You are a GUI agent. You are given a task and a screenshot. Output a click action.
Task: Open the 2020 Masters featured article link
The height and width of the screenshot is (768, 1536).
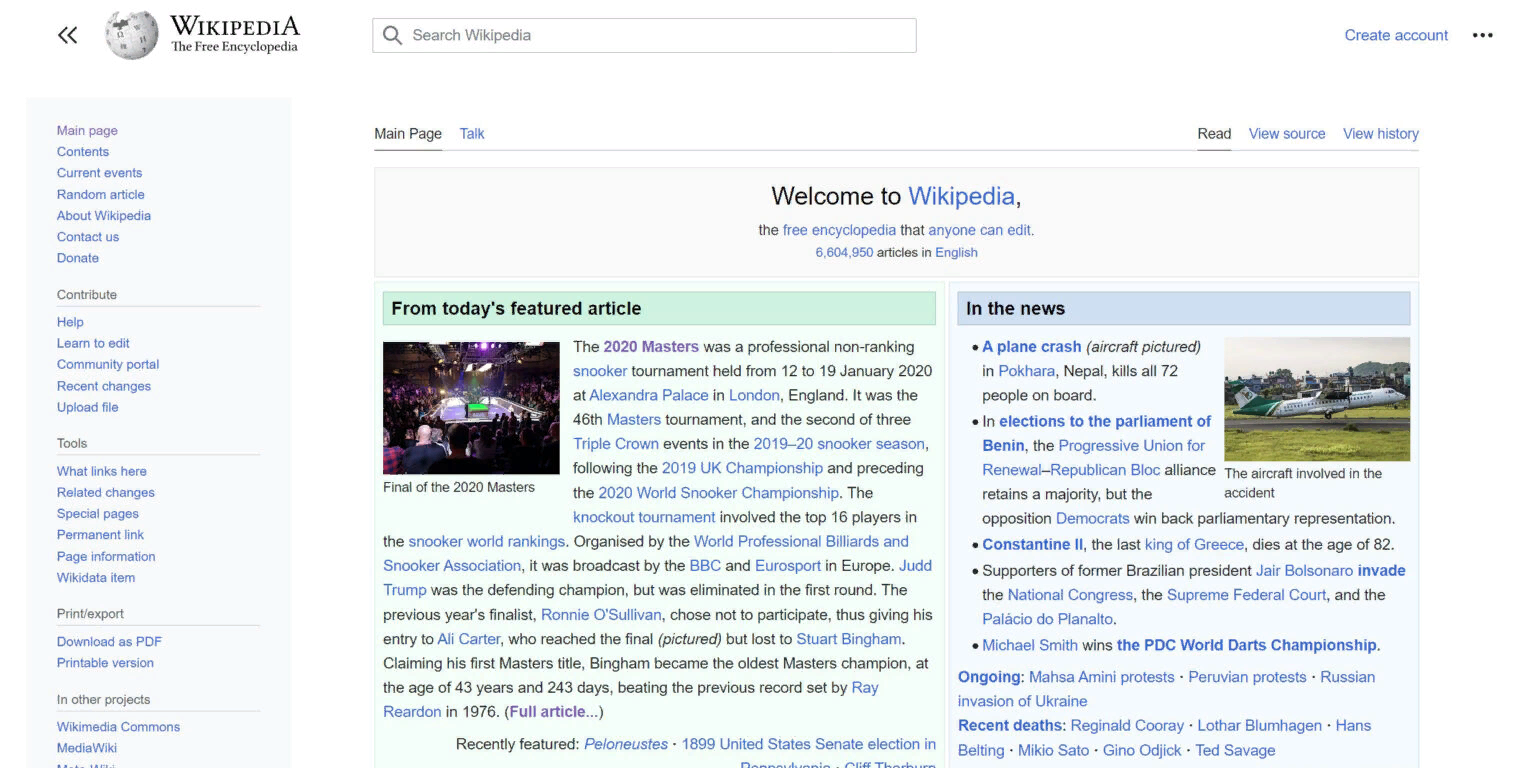(651, 347)
